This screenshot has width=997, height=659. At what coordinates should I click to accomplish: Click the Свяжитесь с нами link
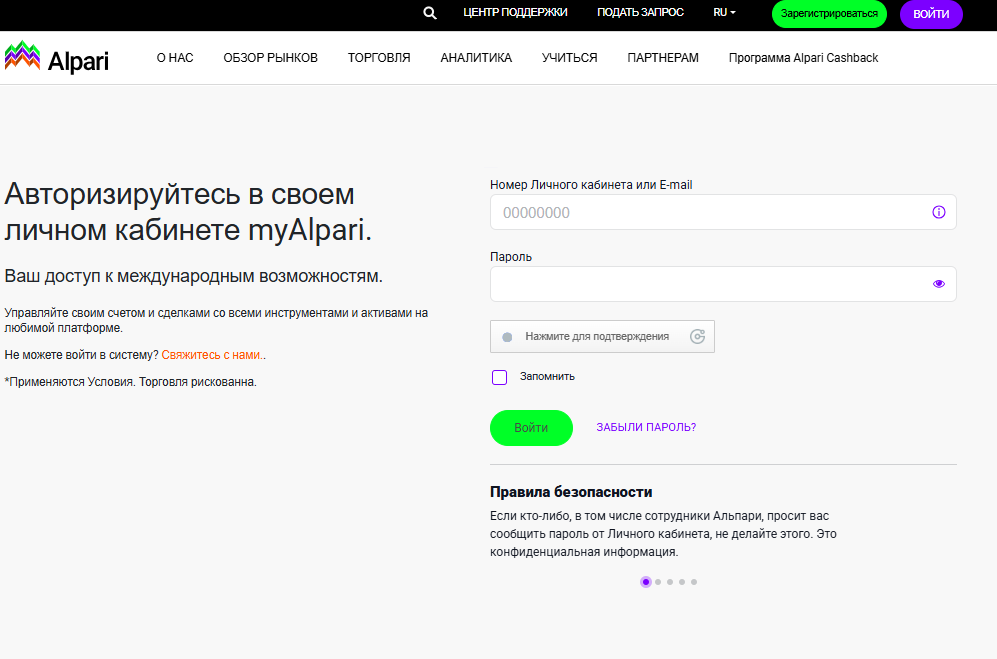click(211, 355)
